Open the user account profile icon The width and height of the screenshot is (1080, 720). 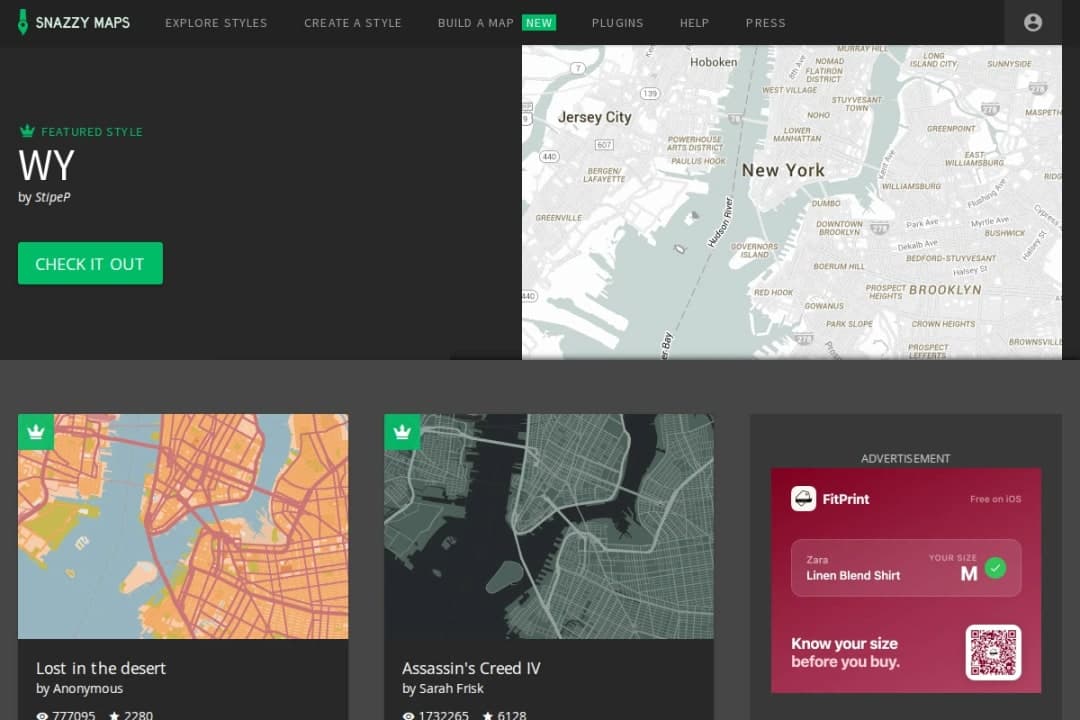1032,23
